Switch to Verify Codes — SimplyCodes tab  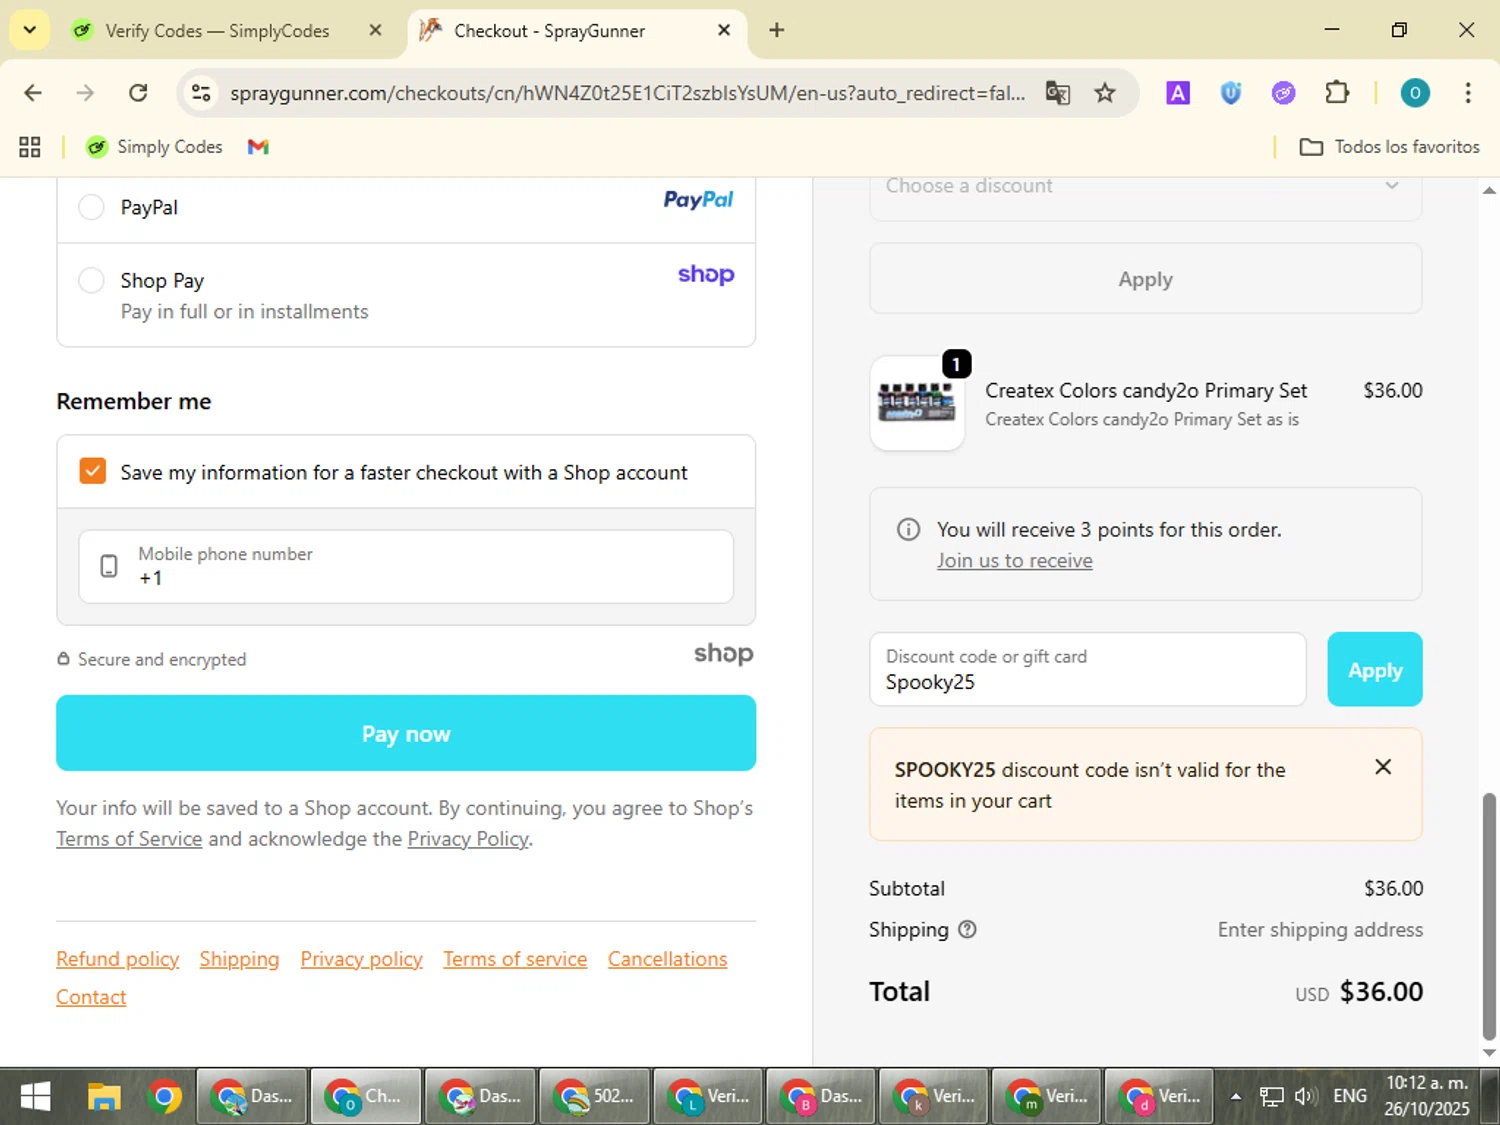tap(217, 31)
